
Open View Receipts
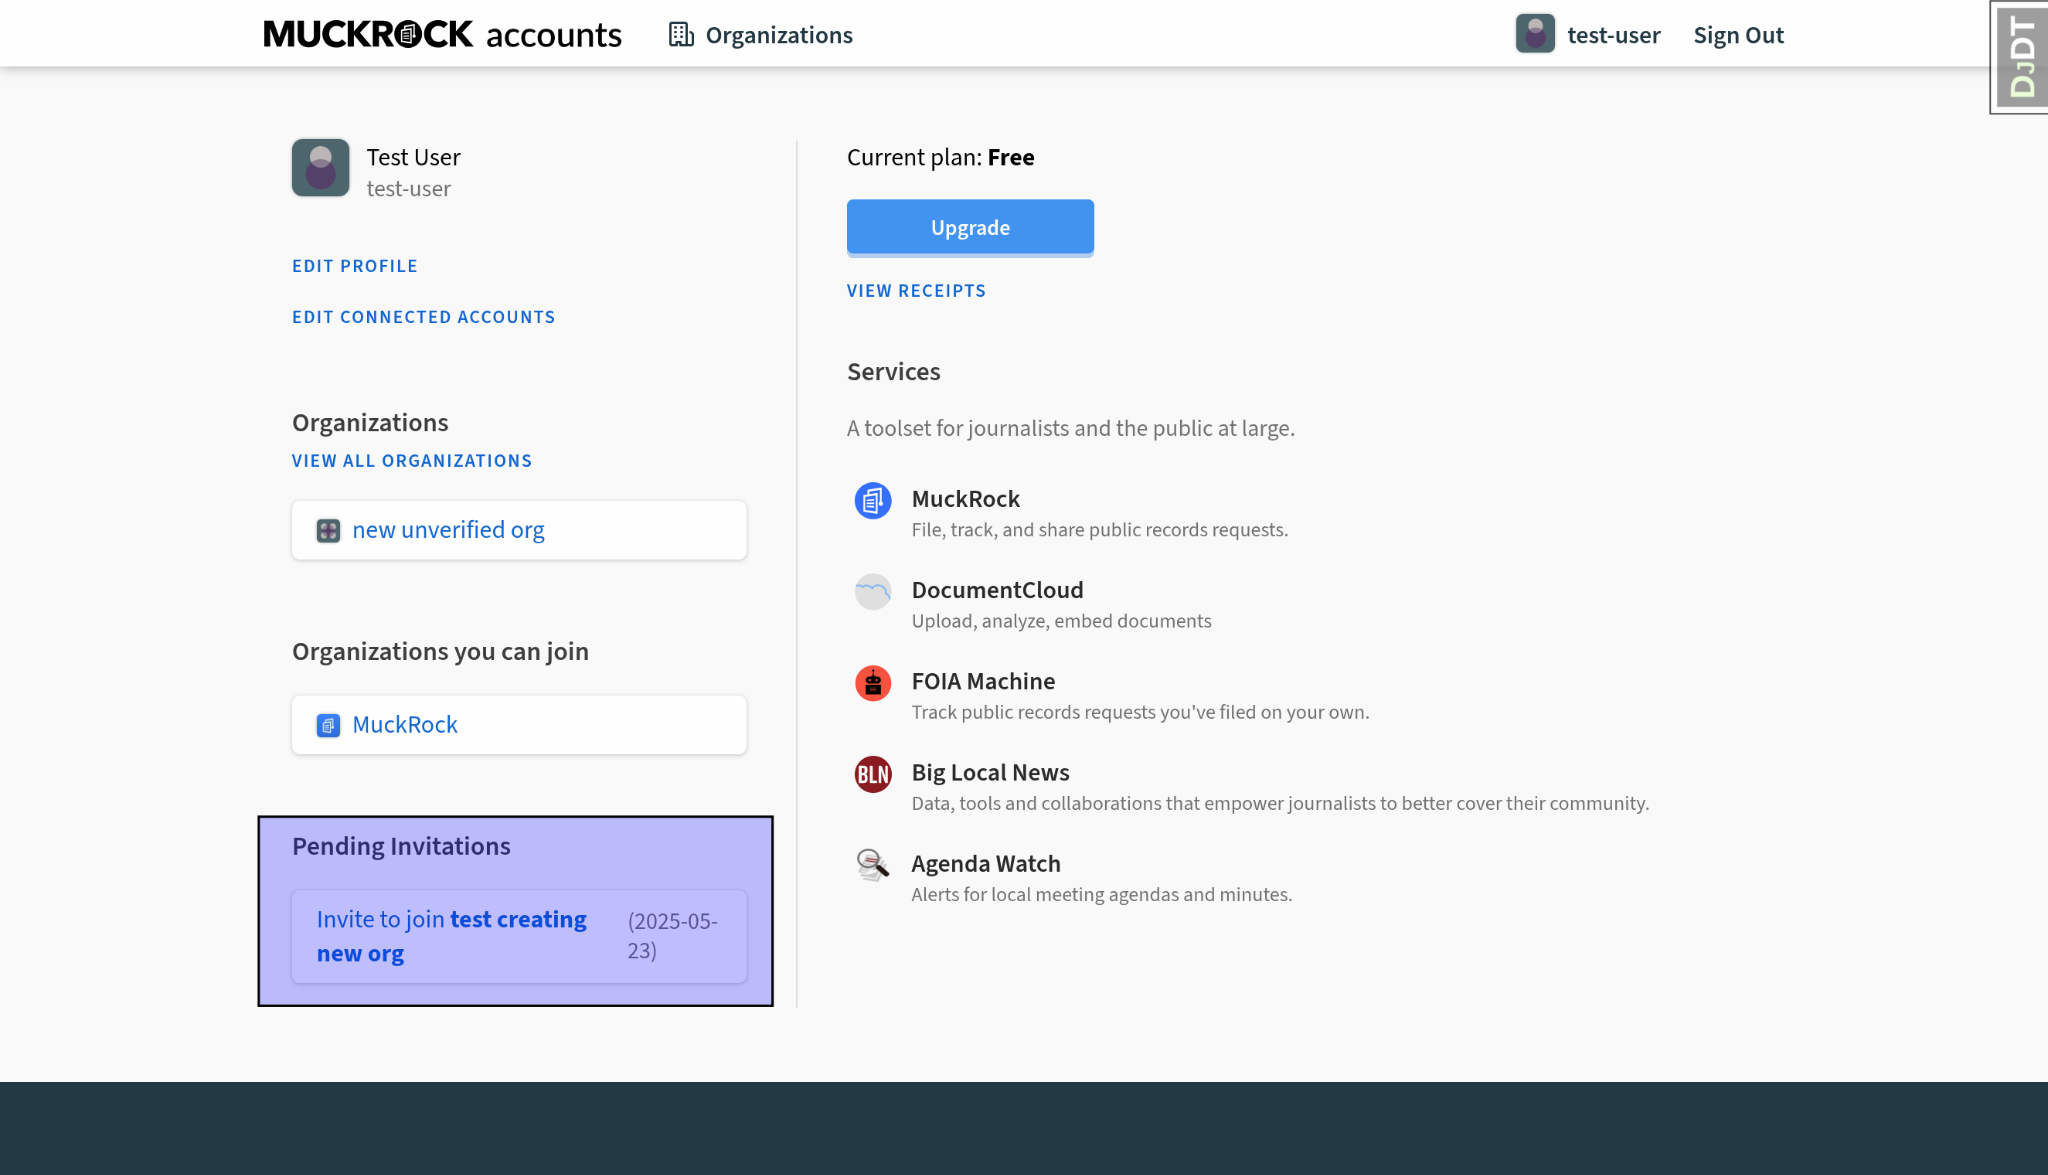click(916, 291)
